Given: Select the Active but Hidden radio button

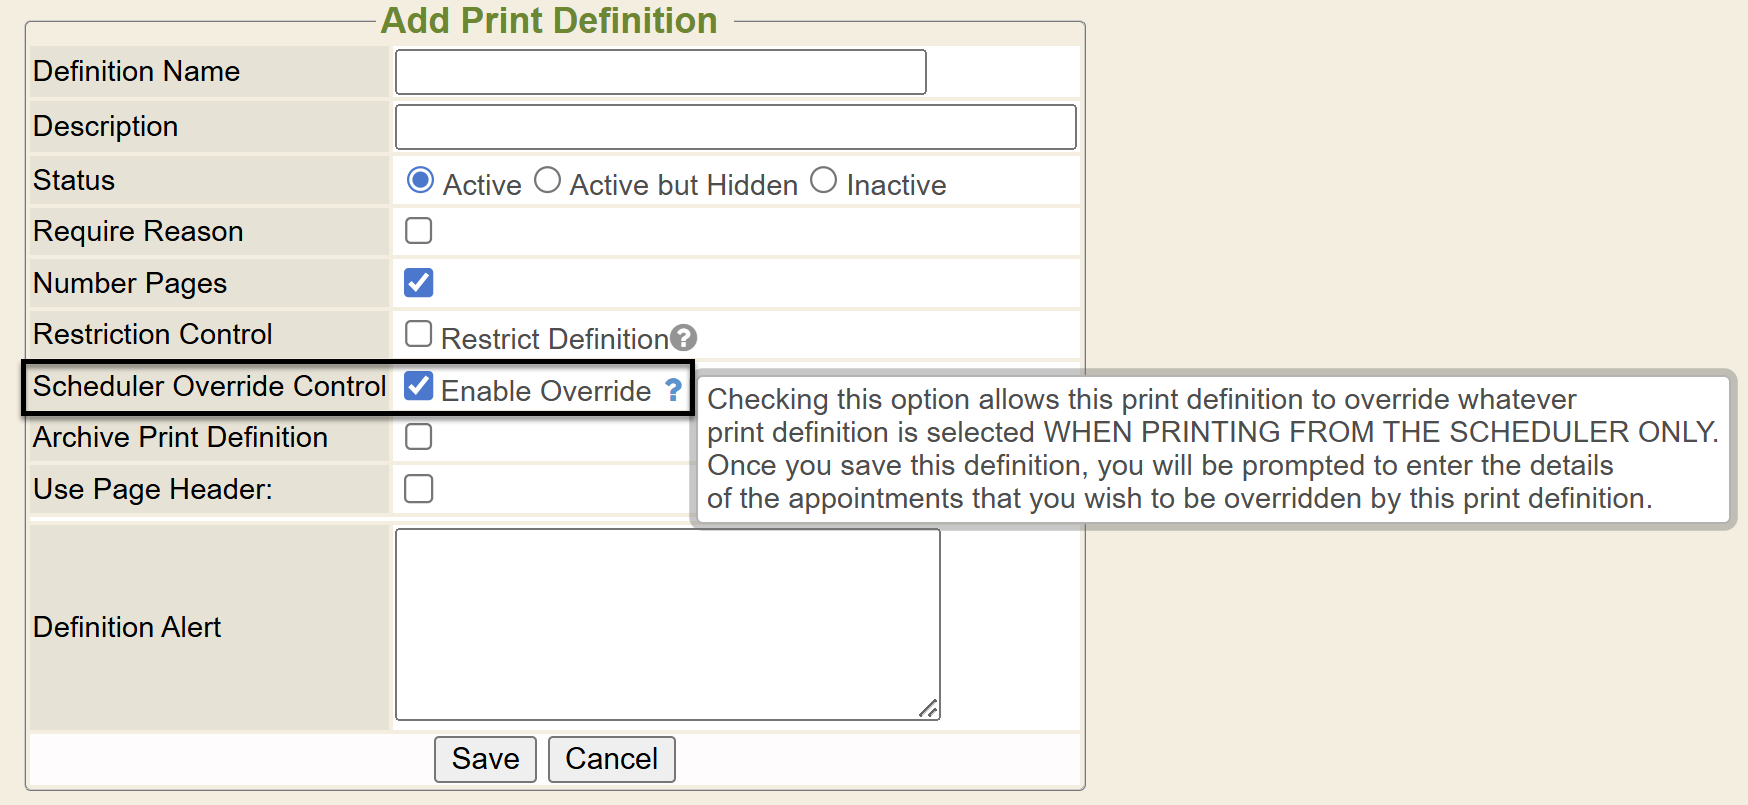Looking at the screenshot, I should [x=547, y=180].
